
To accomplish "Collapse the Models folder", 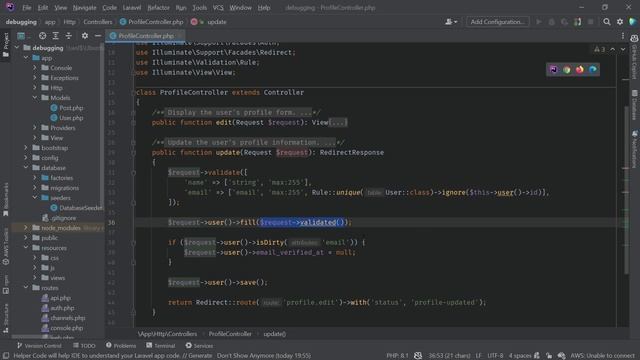I will coord(35,98).
